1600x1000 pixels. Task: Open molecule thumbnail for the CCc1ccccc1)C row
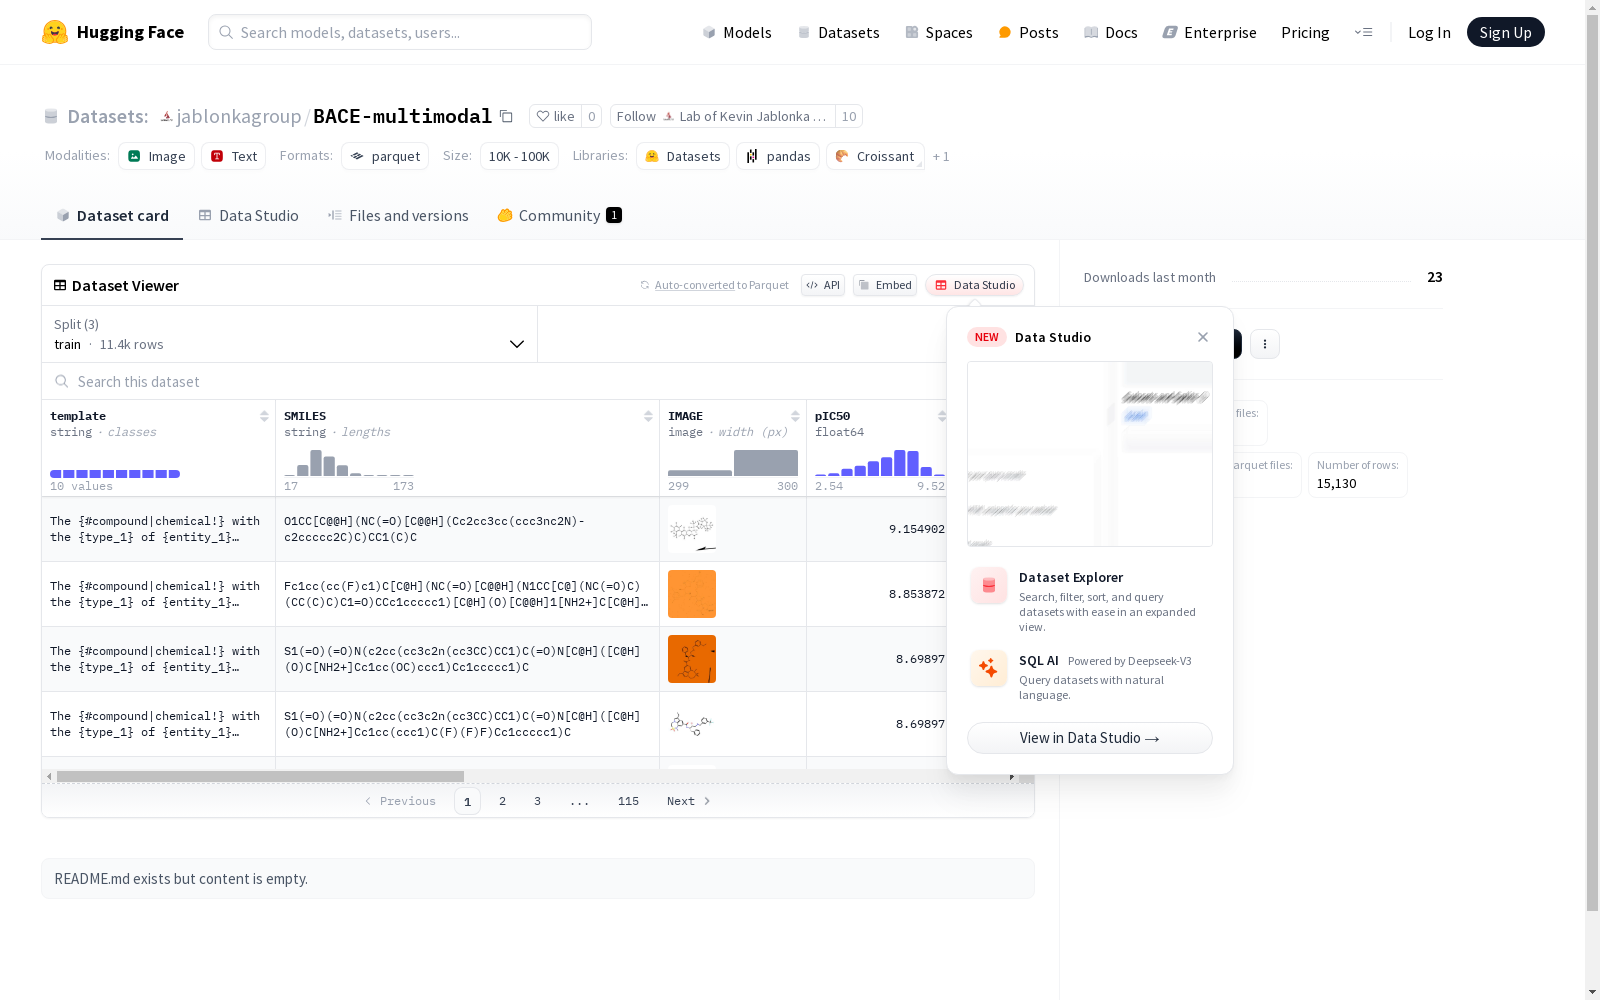(x=692, y=659)
